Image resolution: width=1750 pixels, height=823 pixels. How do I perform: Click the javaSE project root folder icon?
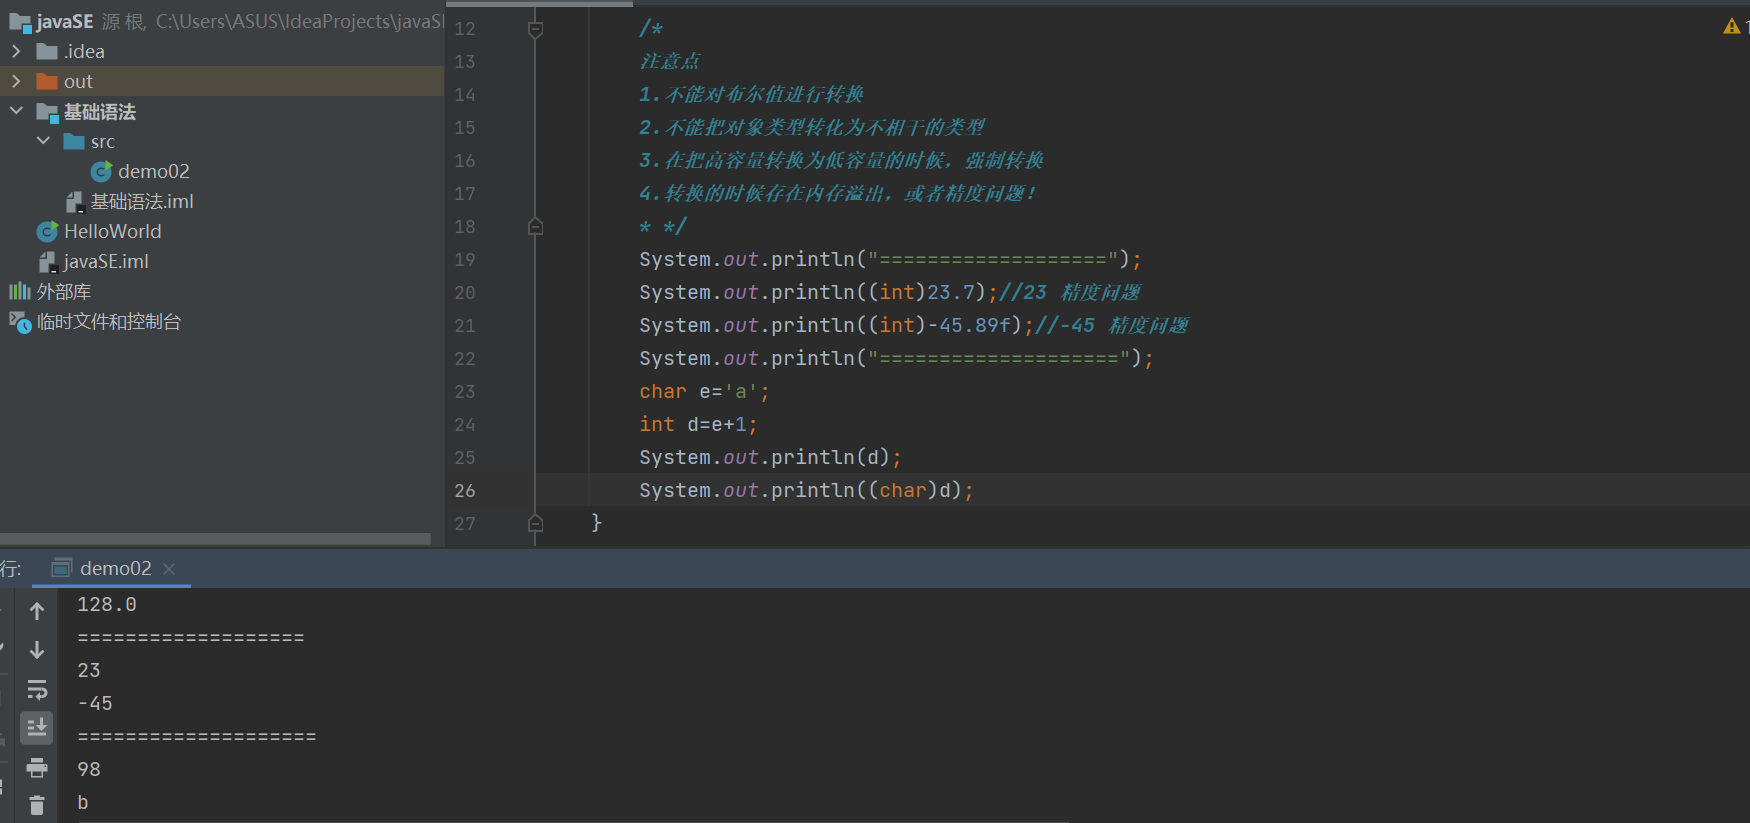coord(20,22)
